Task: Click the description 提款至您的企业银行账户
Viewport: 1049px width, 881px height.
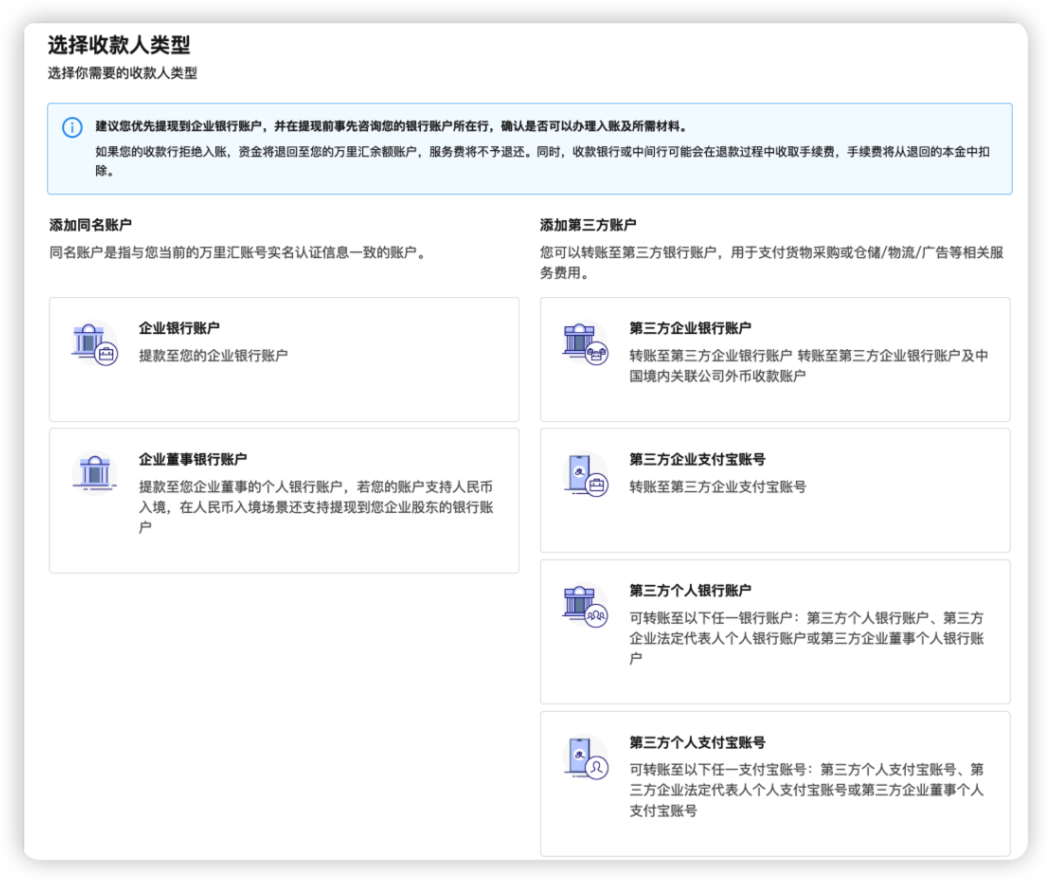Action: pos(213,355)
